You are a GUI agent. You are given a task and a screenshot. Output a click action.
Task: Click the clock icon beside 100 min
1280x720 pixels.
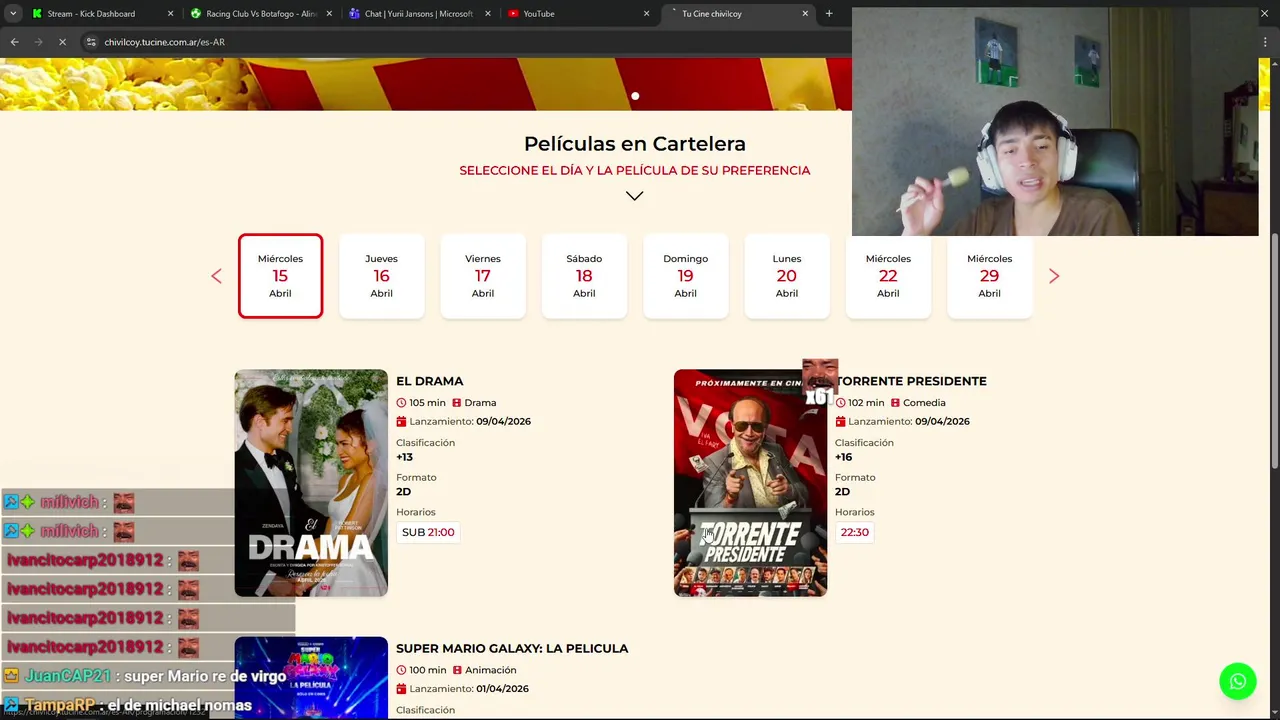401,670
